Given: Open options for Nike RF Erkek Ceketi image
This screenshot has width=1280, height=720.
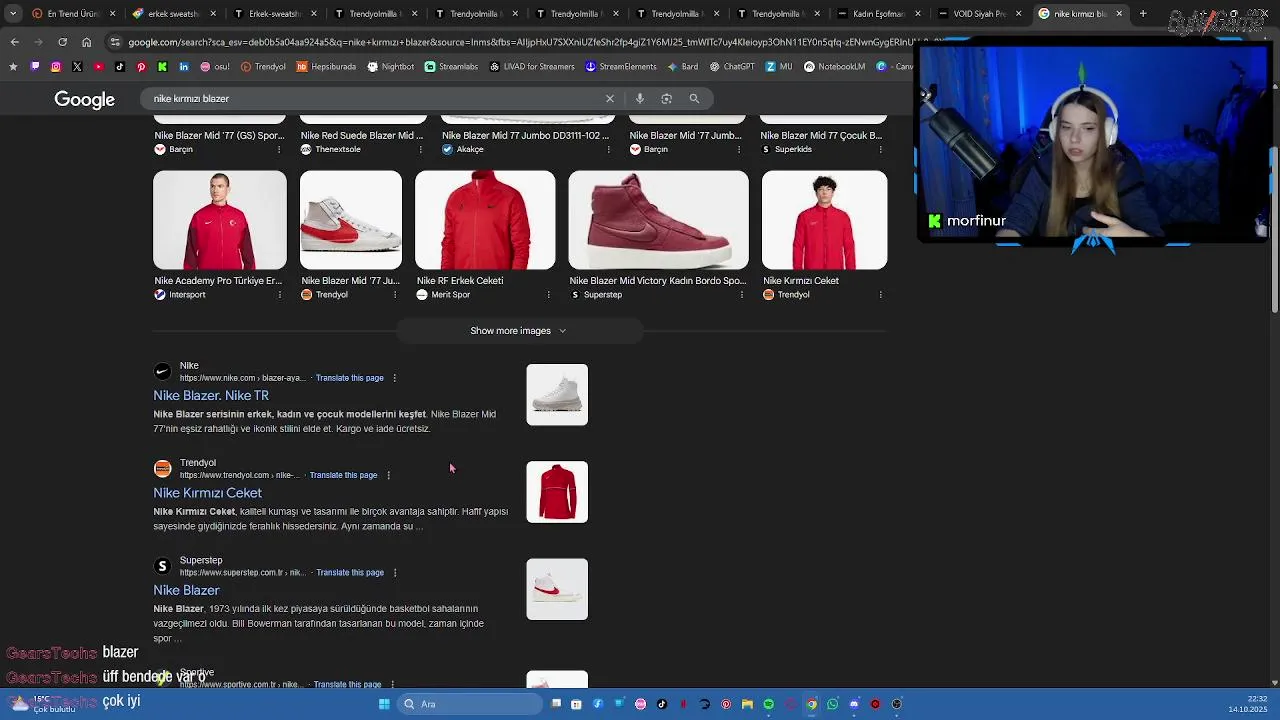Looking at the screenshot, I should (x=548, y=295).
